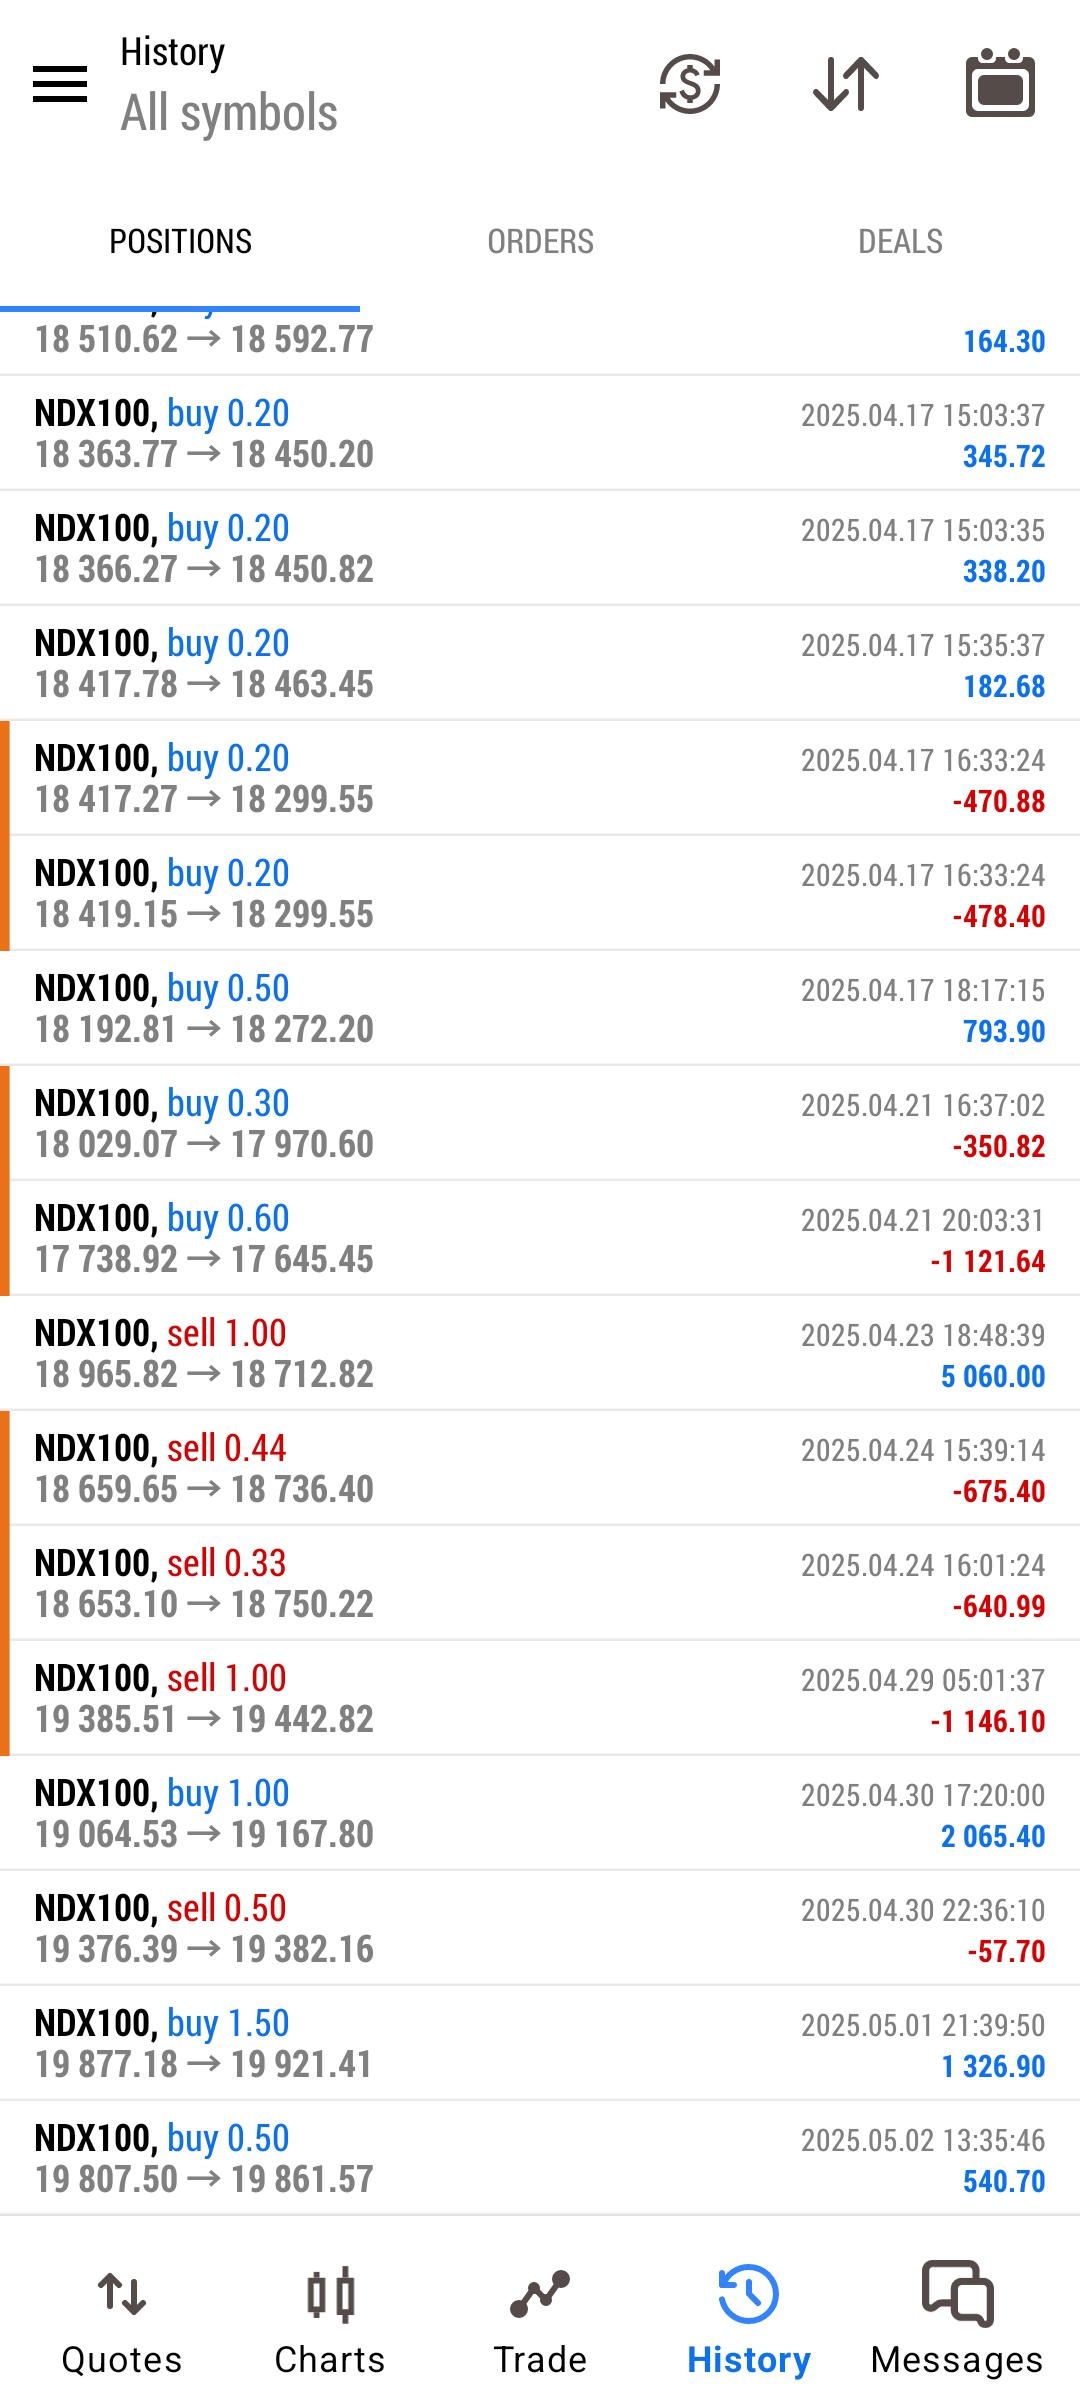Select the POSITIONS tab
The image size is (1080, 2402).
pyautogui.click(x=180, y=242)
